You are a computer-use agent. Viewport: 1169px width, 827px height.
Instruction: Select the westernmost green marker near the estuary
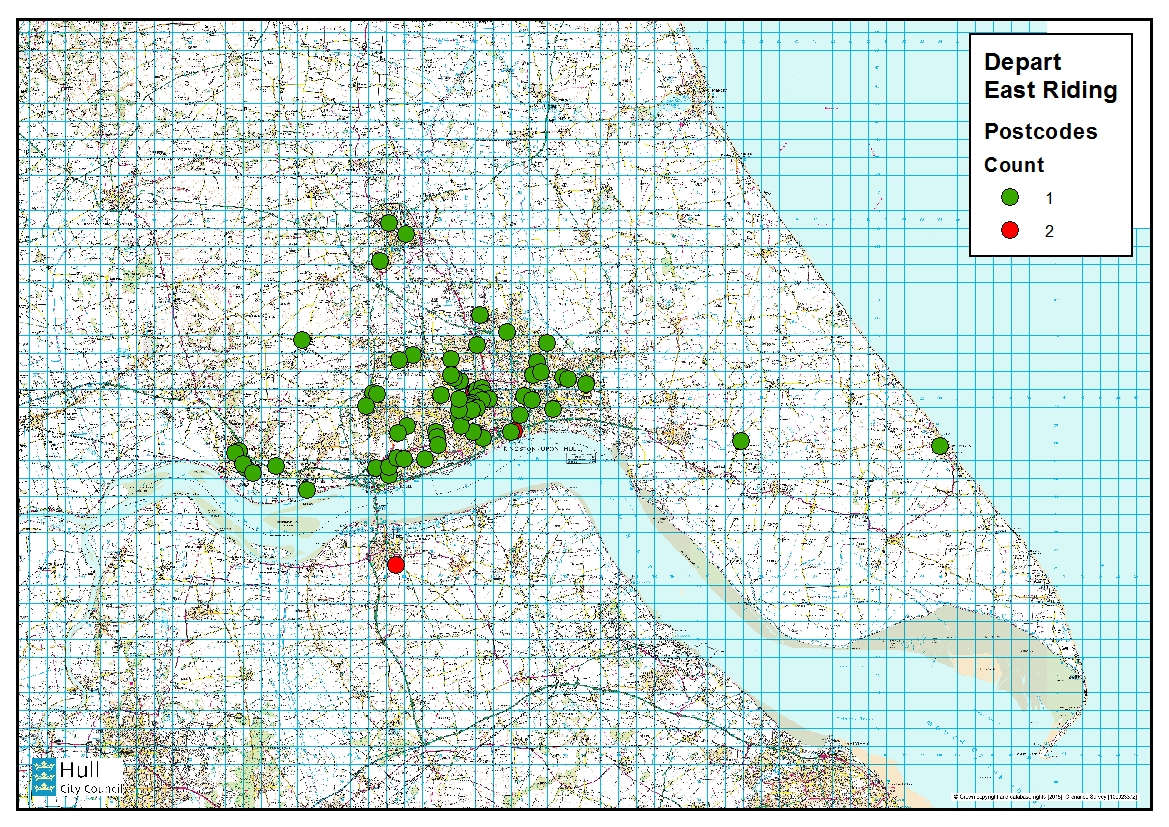[235, 453]
